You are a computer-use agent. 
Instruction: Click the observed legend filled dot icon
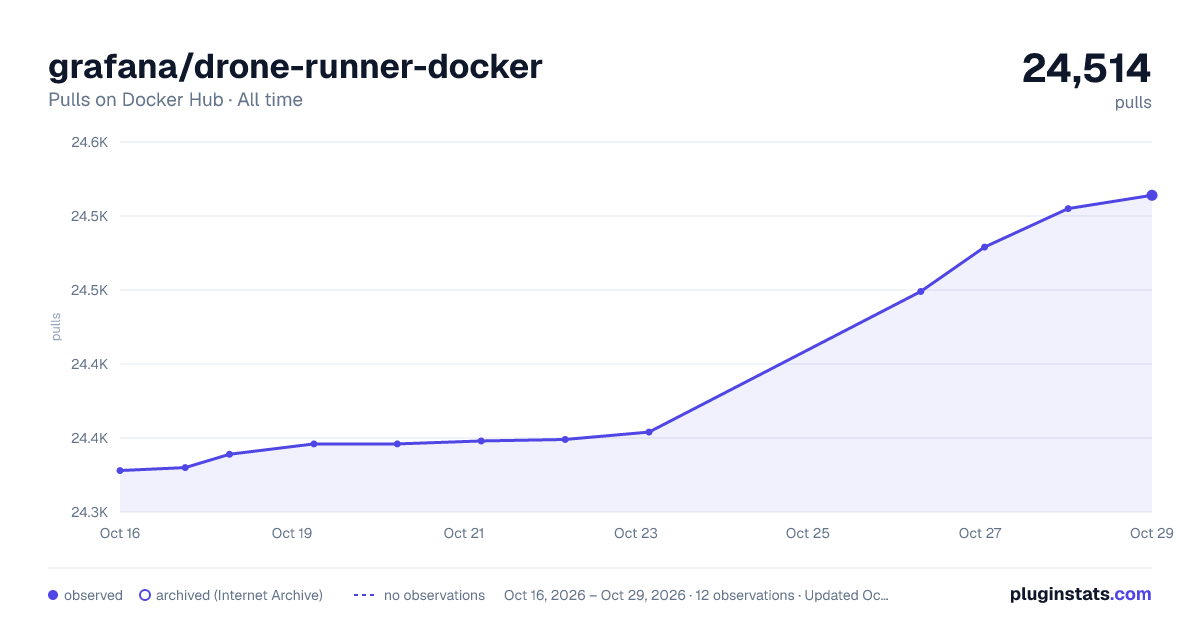click(x=53, y=595)
